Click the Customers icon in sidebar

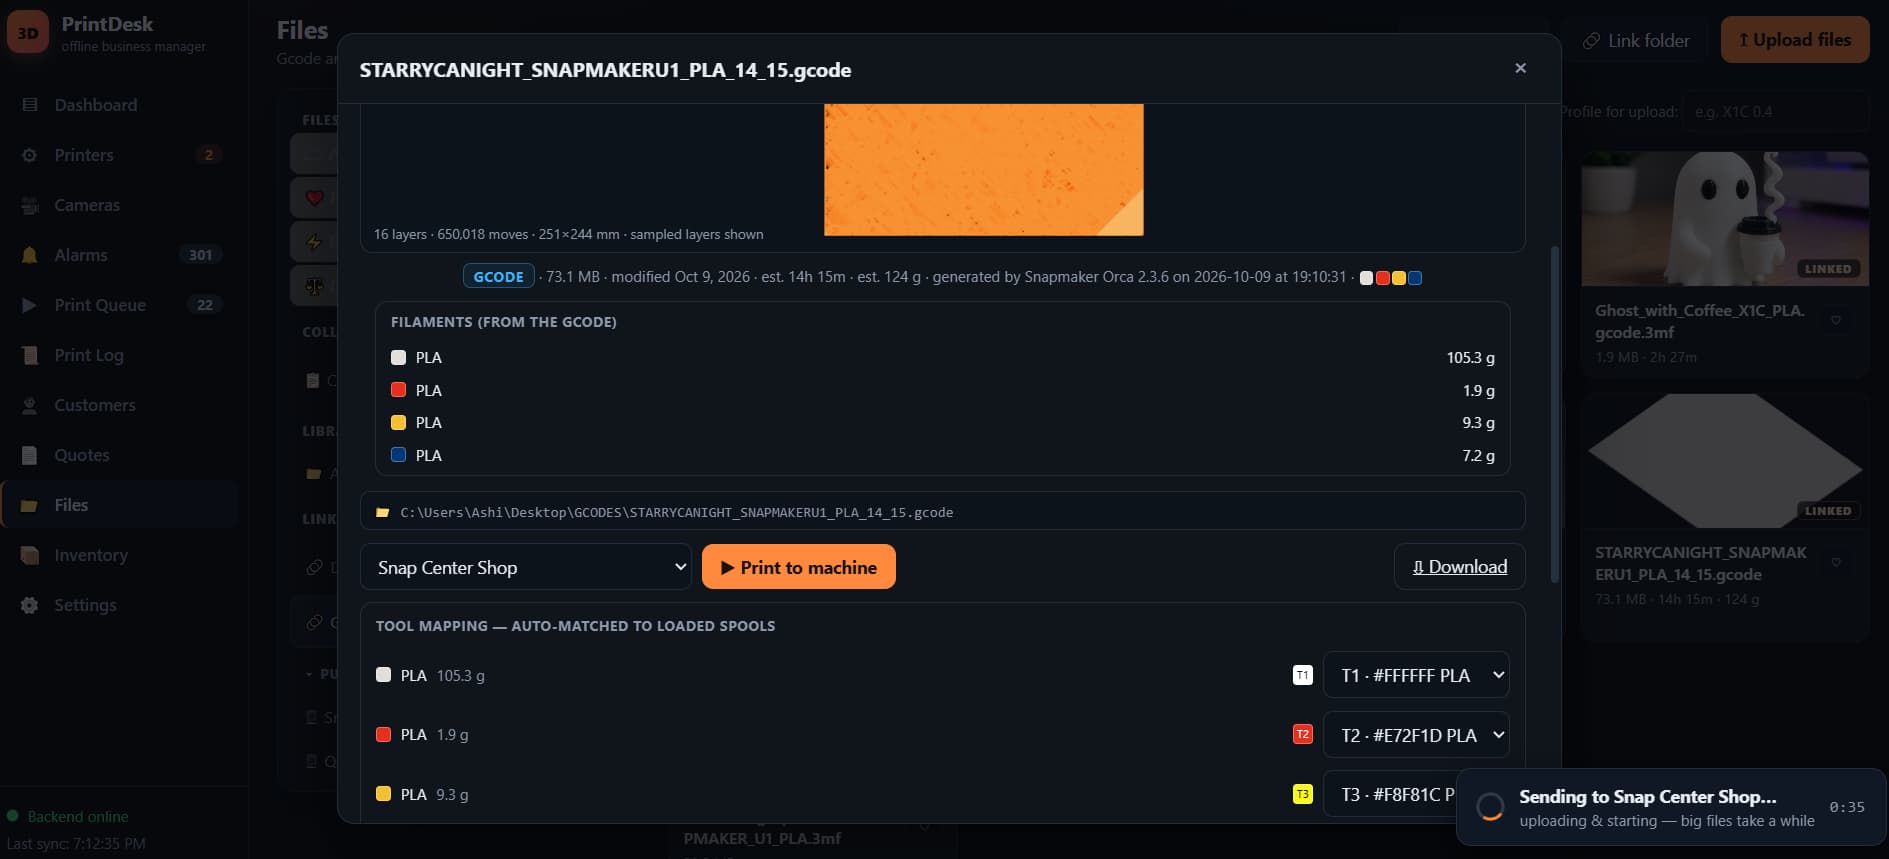point(30,405)
